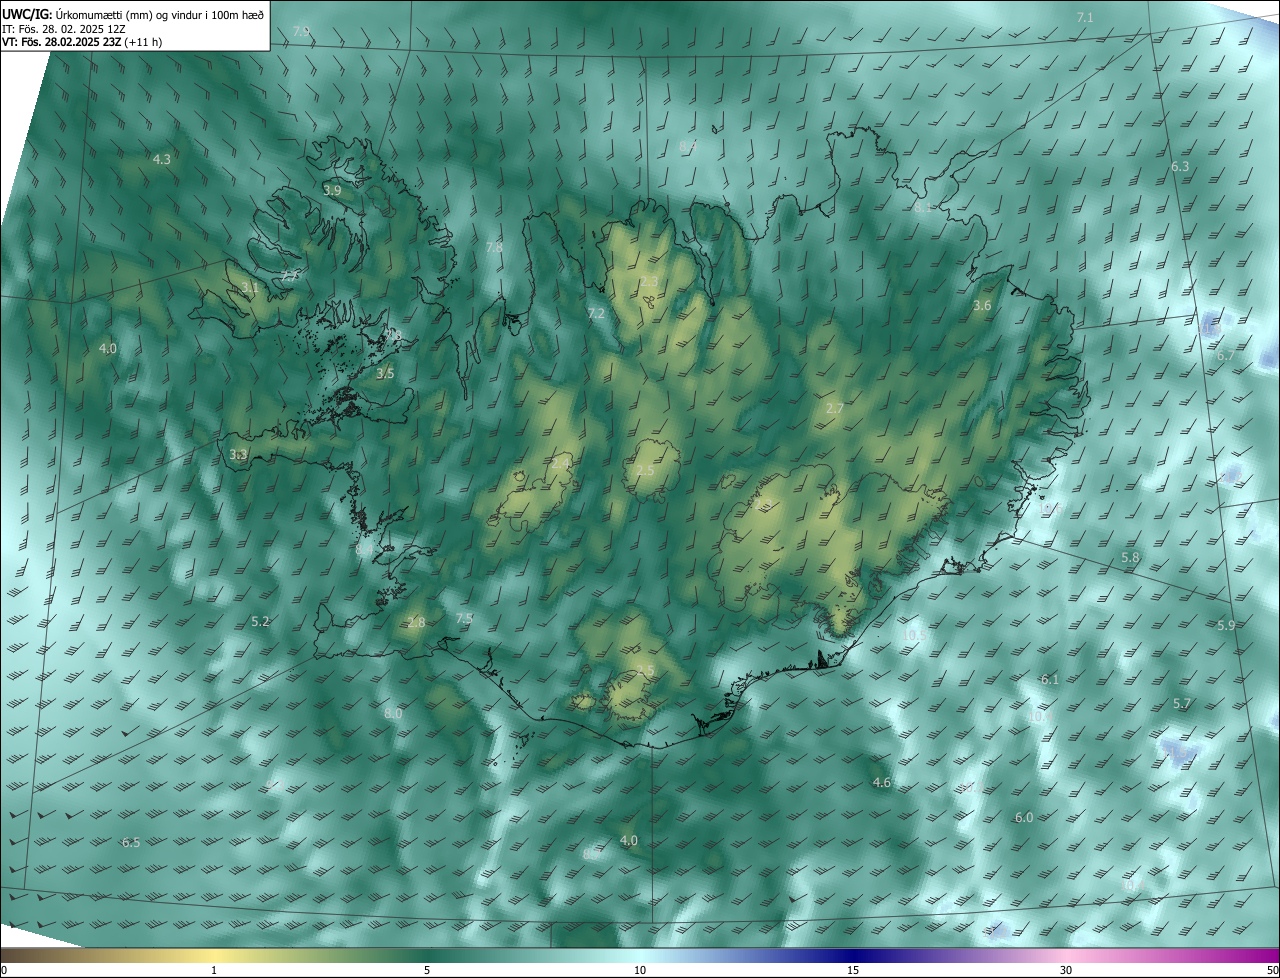The height and width of the screenshot is (978, 1280).
Task: Click the map value 5.7
Action: point(1182,704)
